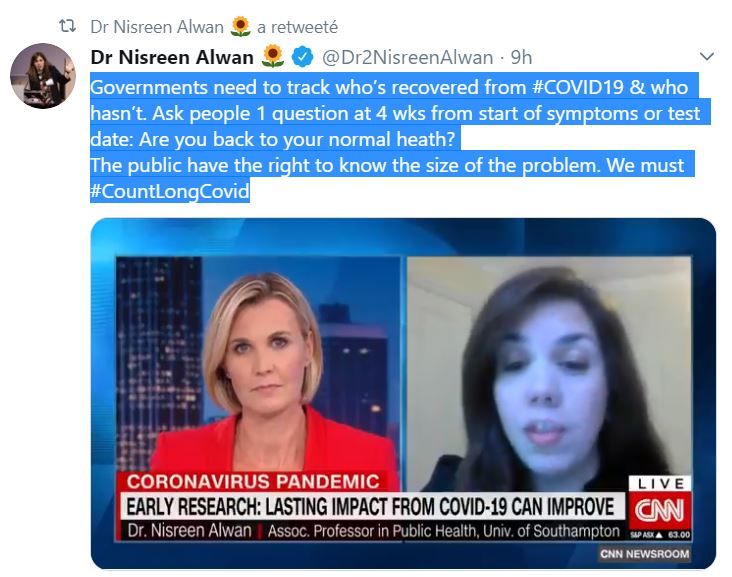Click the blue verified badge
Screen dimensions: 732x577
[303, 57]
